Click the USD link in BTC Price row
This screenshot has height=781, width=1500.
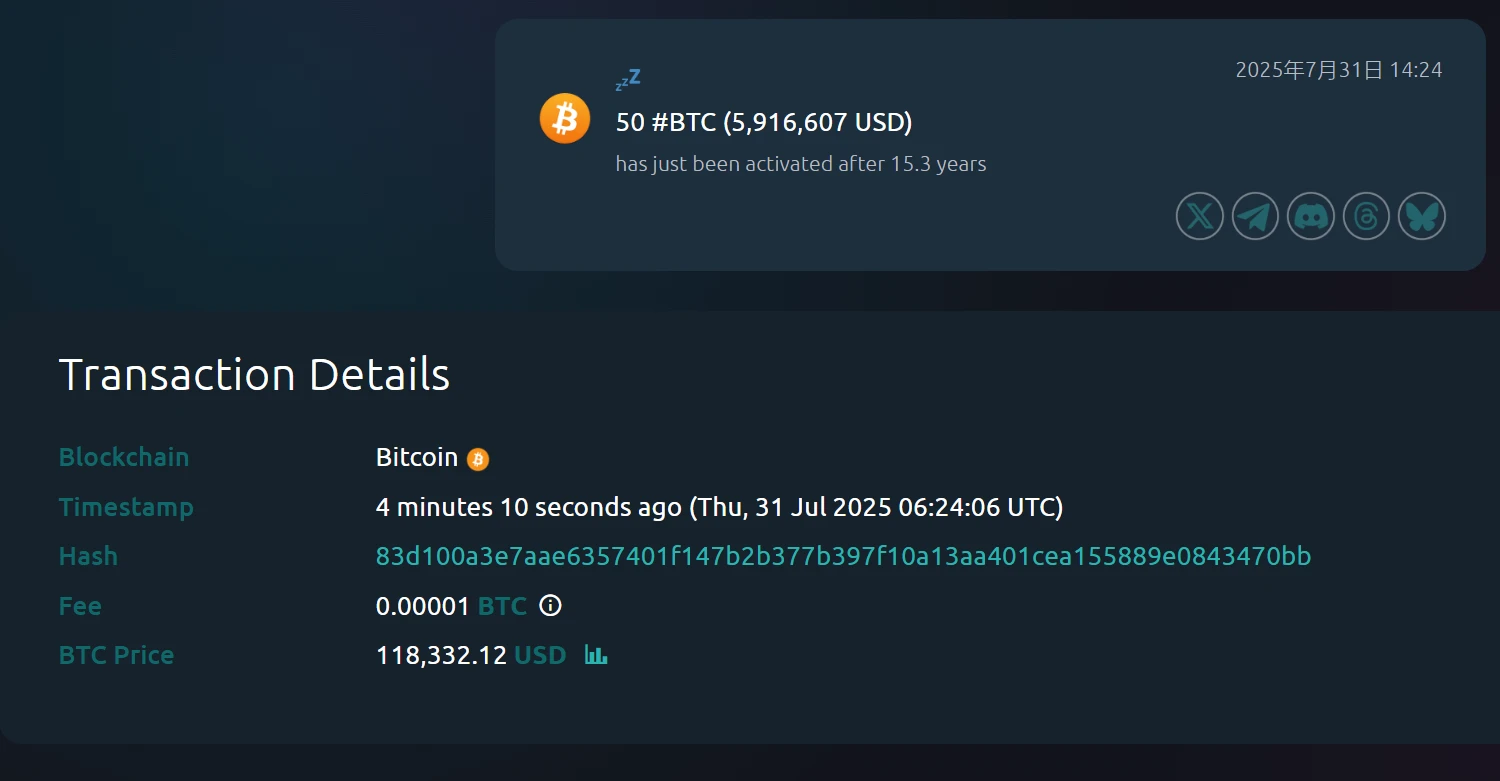[540, 655]
